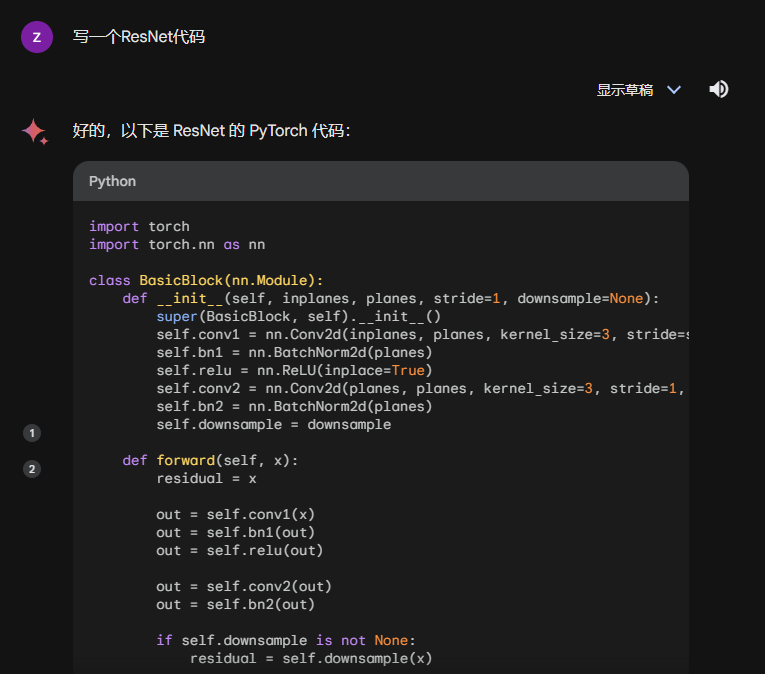The height and width of the screenshot is (674, 765).
Task: Expand the drafts chevron arrow
Action: 674,90
